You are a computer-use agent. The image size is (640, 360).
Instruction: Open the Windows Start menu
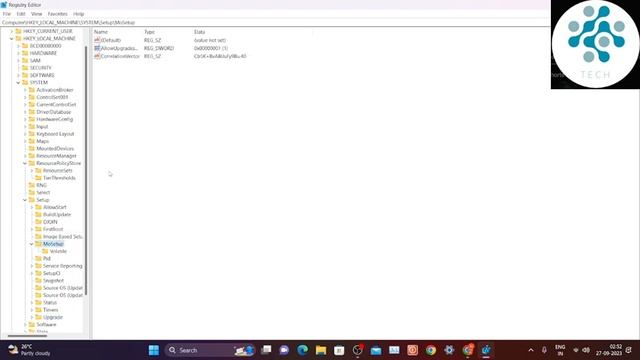[x=154, y=350]
